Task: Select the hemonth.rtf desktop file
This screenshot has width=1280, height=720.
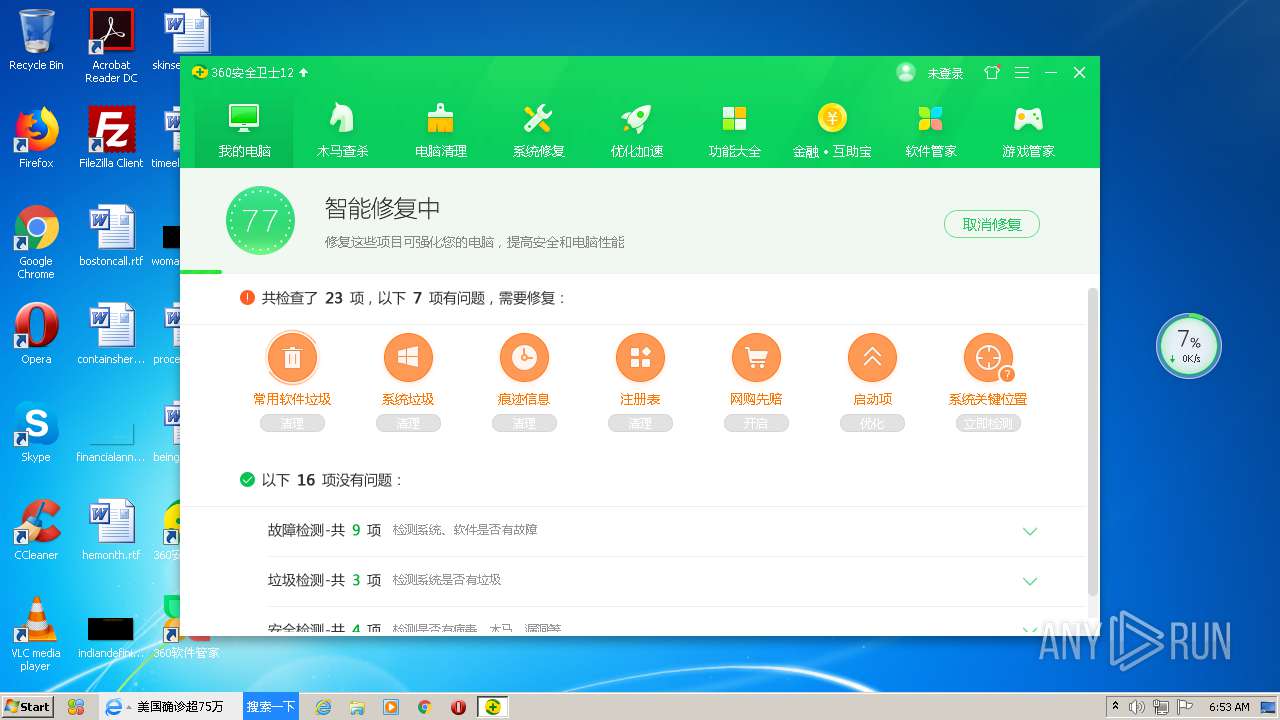Action: (x=111, y=530)
